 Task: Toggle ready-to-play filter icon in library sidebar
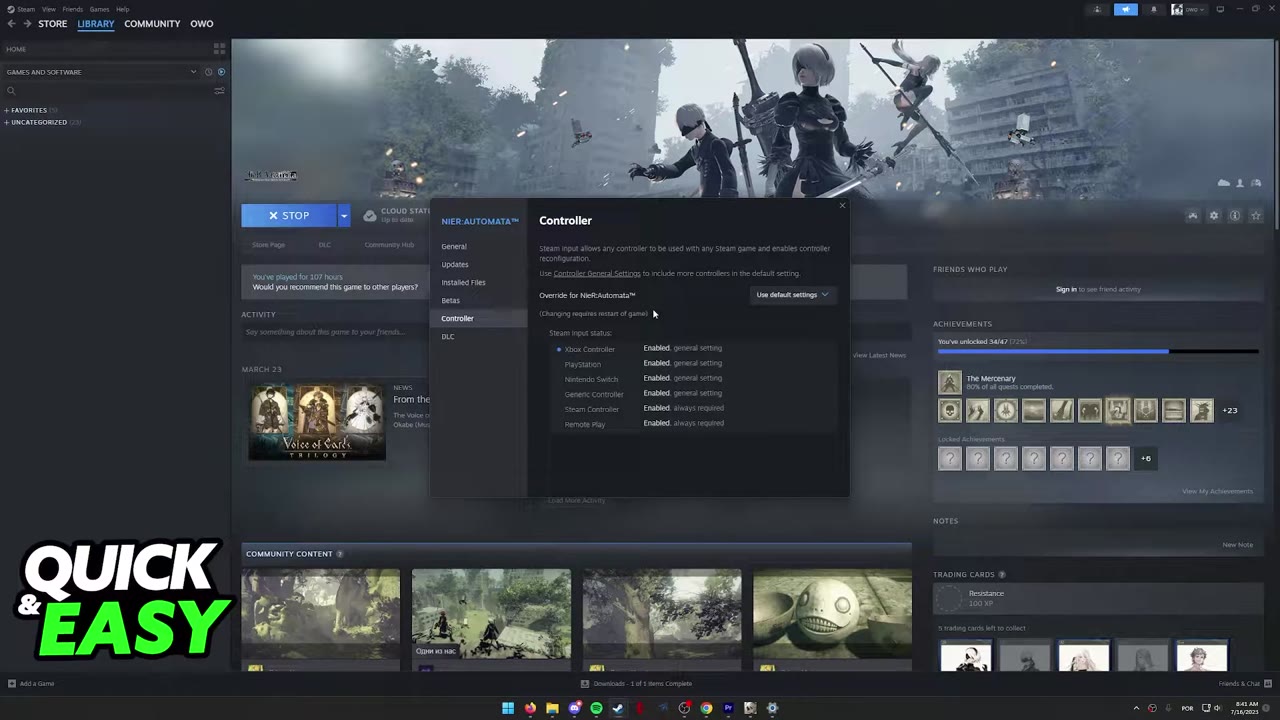pyautogui.click(x=221, y=72)
